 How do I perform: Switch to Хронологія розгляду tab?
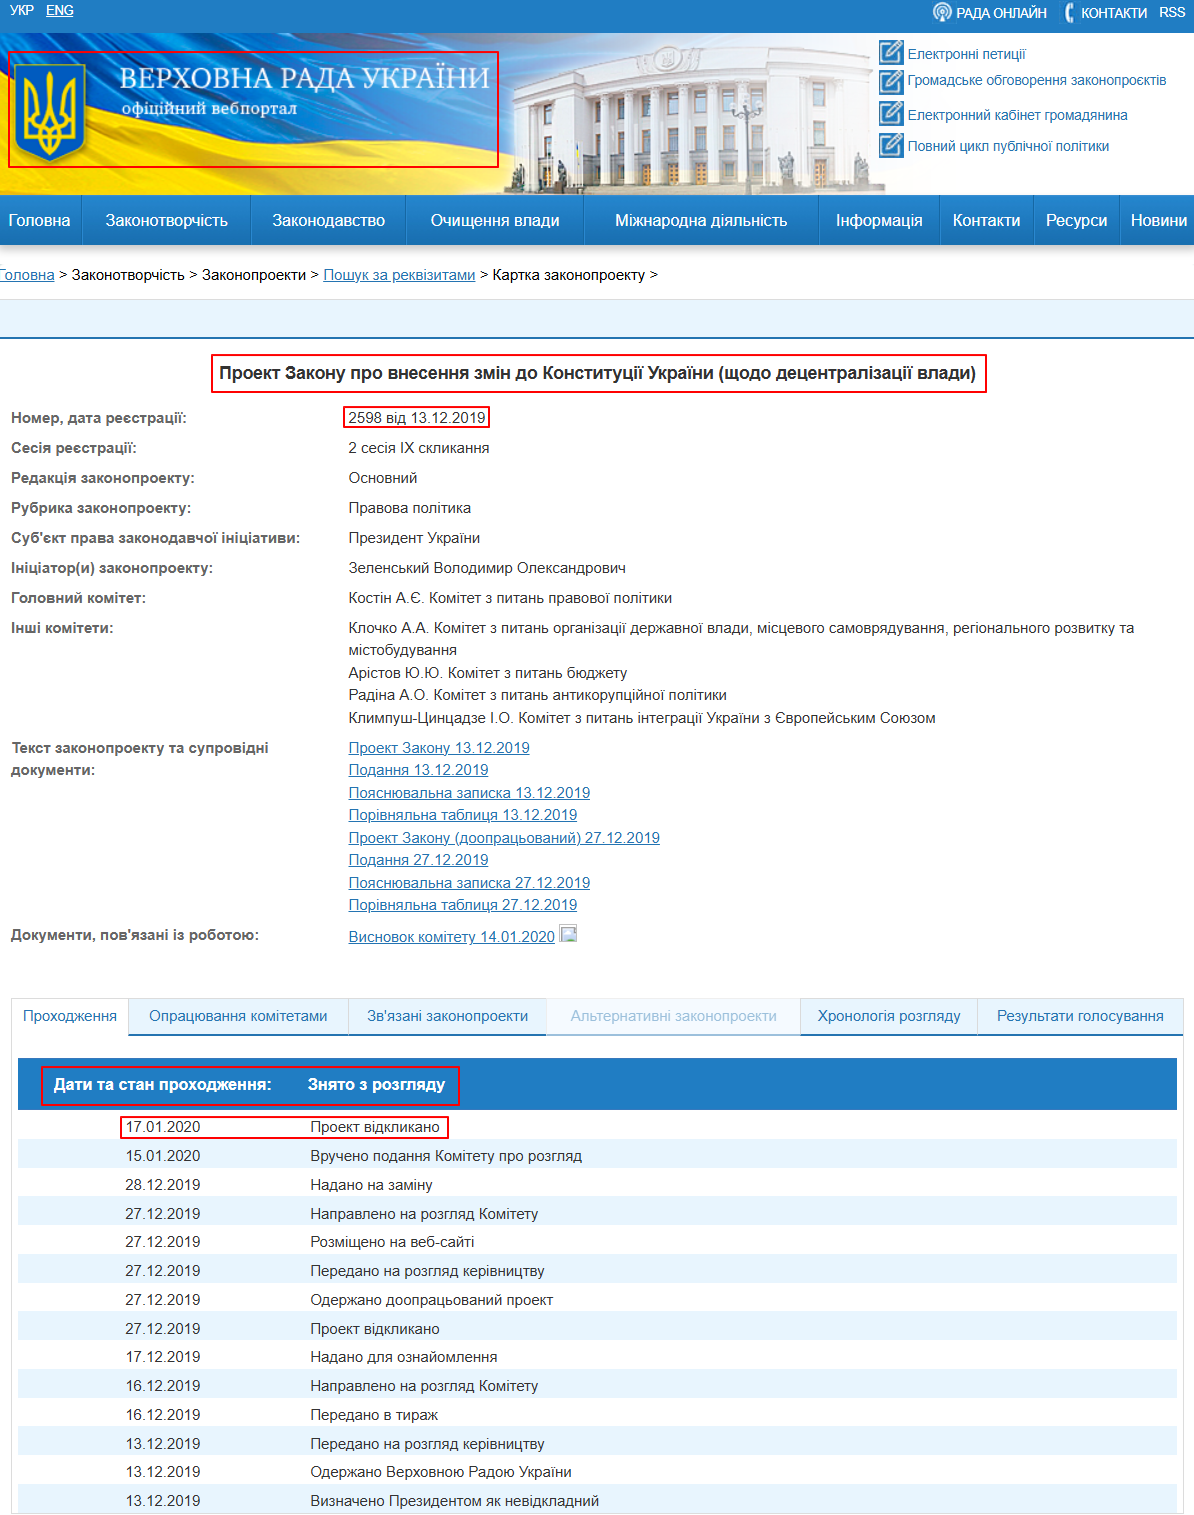pos(889,1016)
